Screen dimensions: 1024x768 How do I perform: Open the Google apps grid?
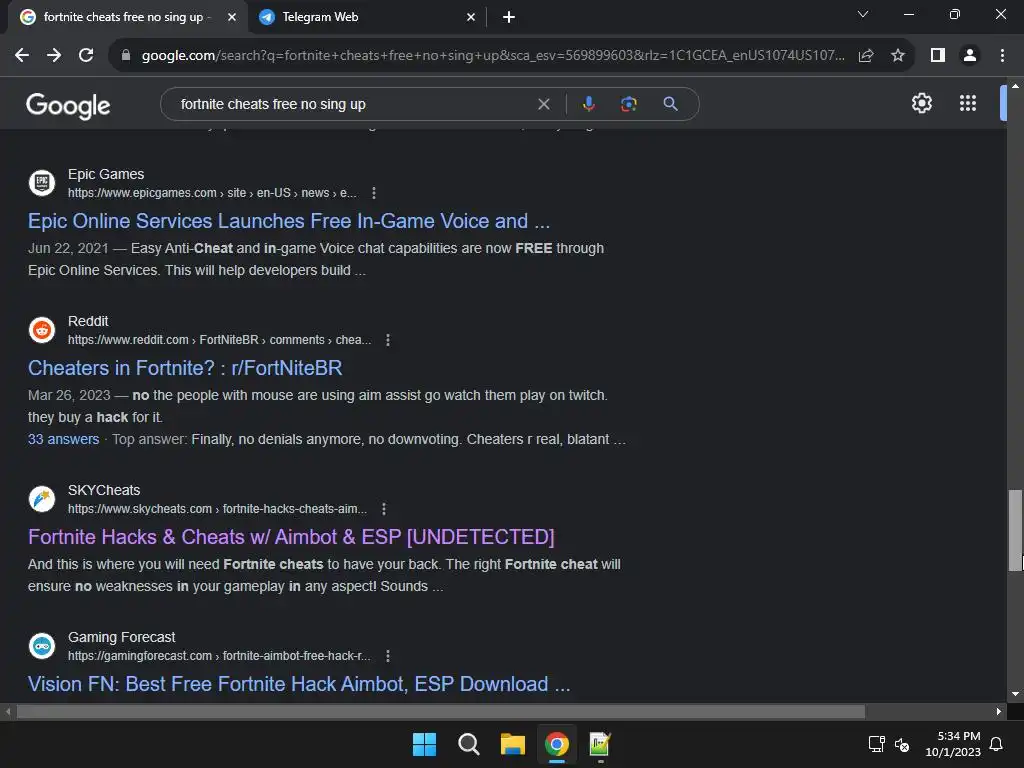(968, 103)
